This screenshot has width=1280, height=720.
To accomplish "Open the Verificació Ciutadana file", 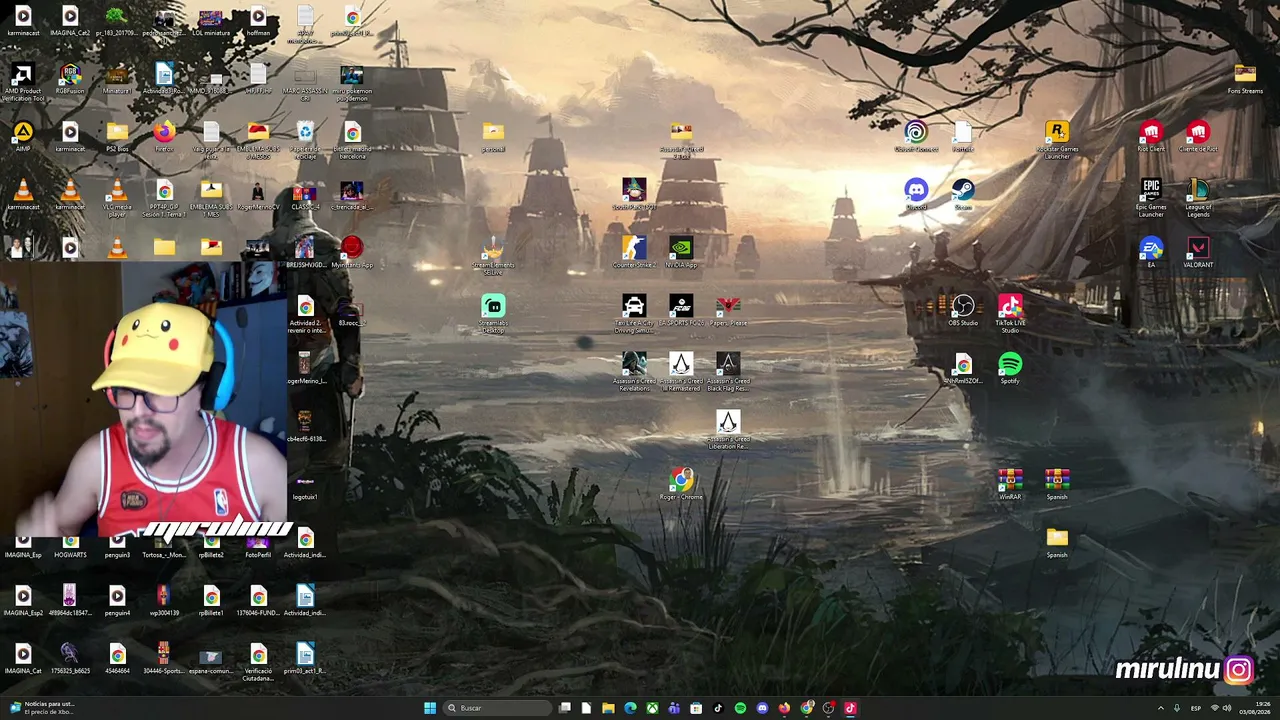I will click(258, 663).
